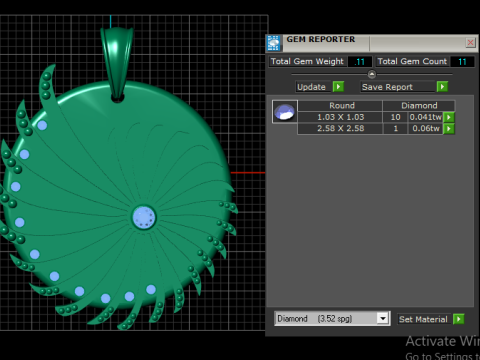This screenshot has width=480, height=360.
Task: Click the Total Gem Weight label
Action: [x=307, y=62]
